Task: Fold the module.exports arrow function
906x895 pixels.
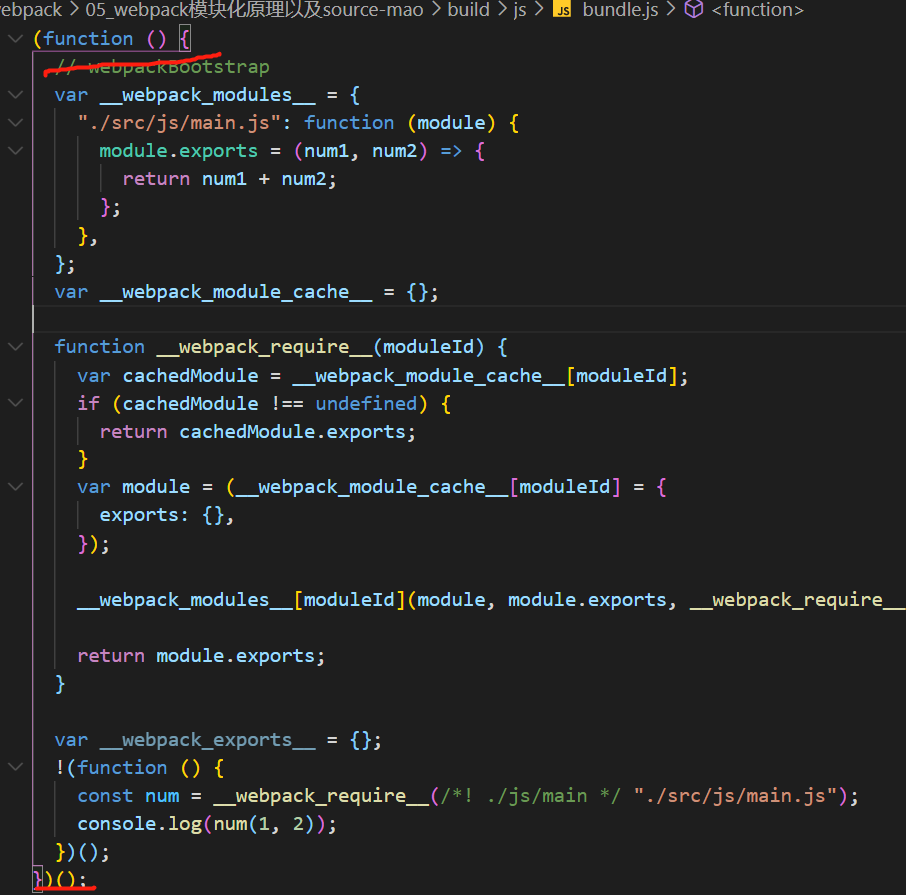Action: [x=16, y=150]
